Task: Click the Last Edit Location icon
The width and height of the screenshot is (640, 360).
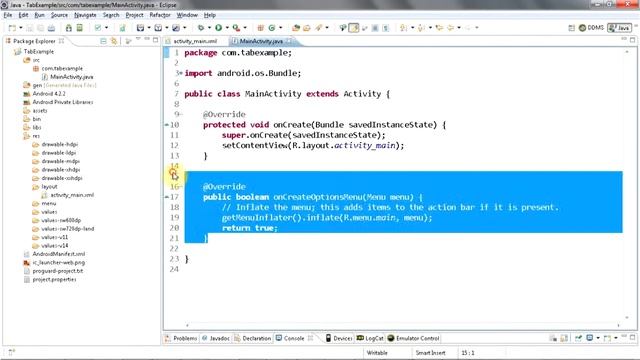Action: point(439,28)
